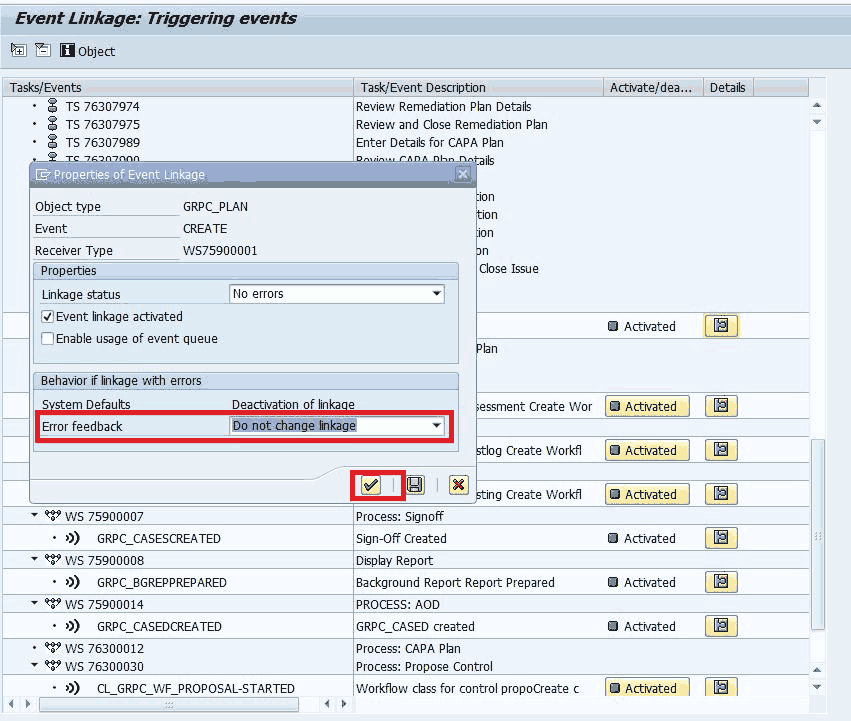
Task: Select 'Process: Signoff' description cell
Action: point(399,516)
